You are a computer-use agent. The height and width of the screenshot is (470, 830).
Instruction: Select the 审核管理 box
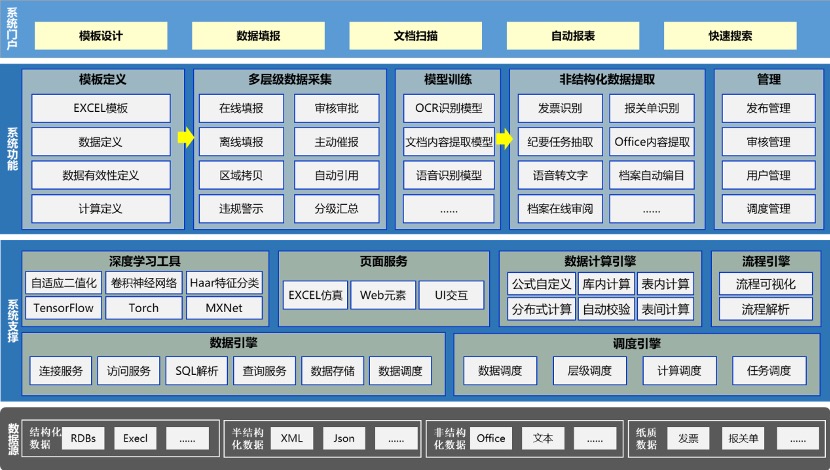(x=769, y=142)
